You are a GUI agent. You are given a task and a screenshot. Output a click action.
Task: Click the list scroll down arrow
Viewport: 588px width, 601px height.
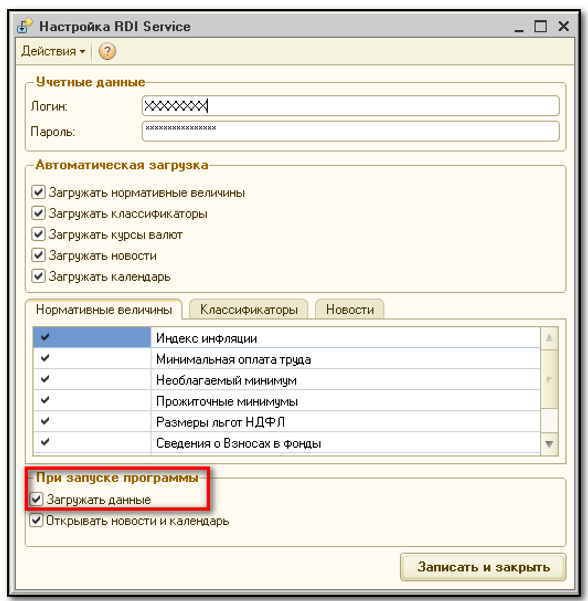tap(549, 444)
